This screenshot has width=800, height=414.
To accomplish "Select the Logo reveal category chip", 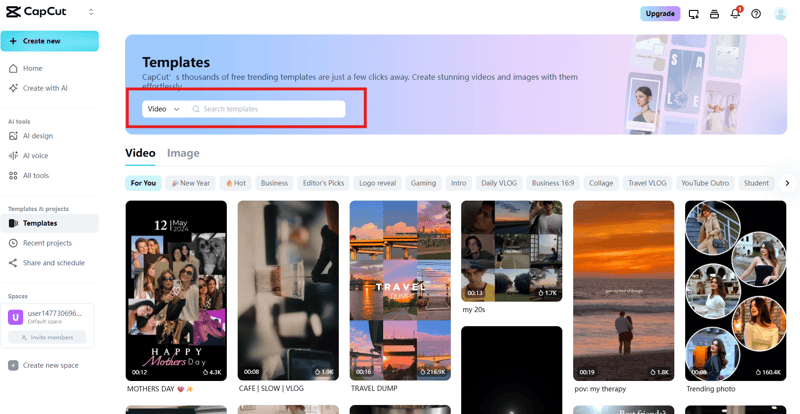I will tap(378, 183).
